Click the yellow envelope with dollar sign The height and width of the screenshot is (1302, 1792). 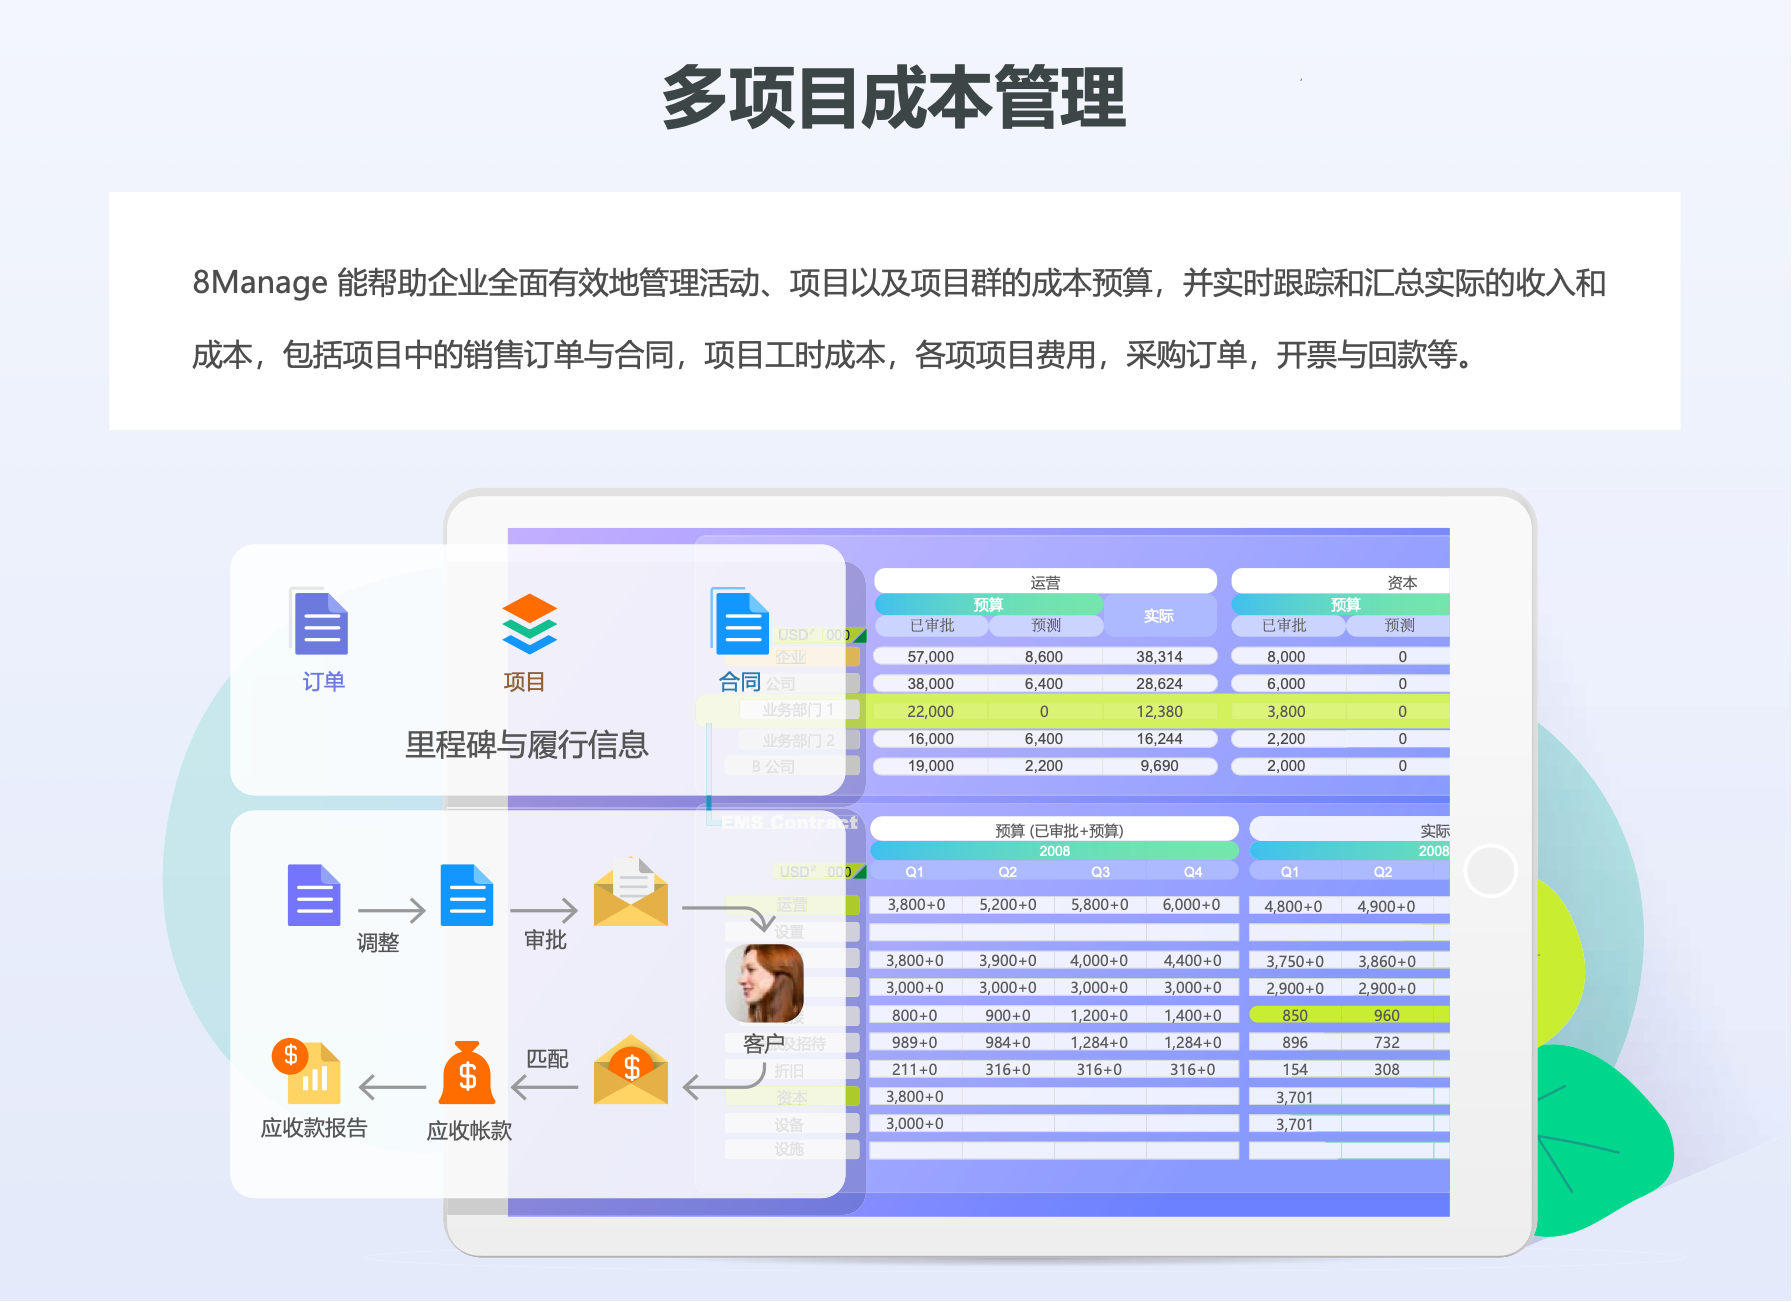pos(630,1070)
